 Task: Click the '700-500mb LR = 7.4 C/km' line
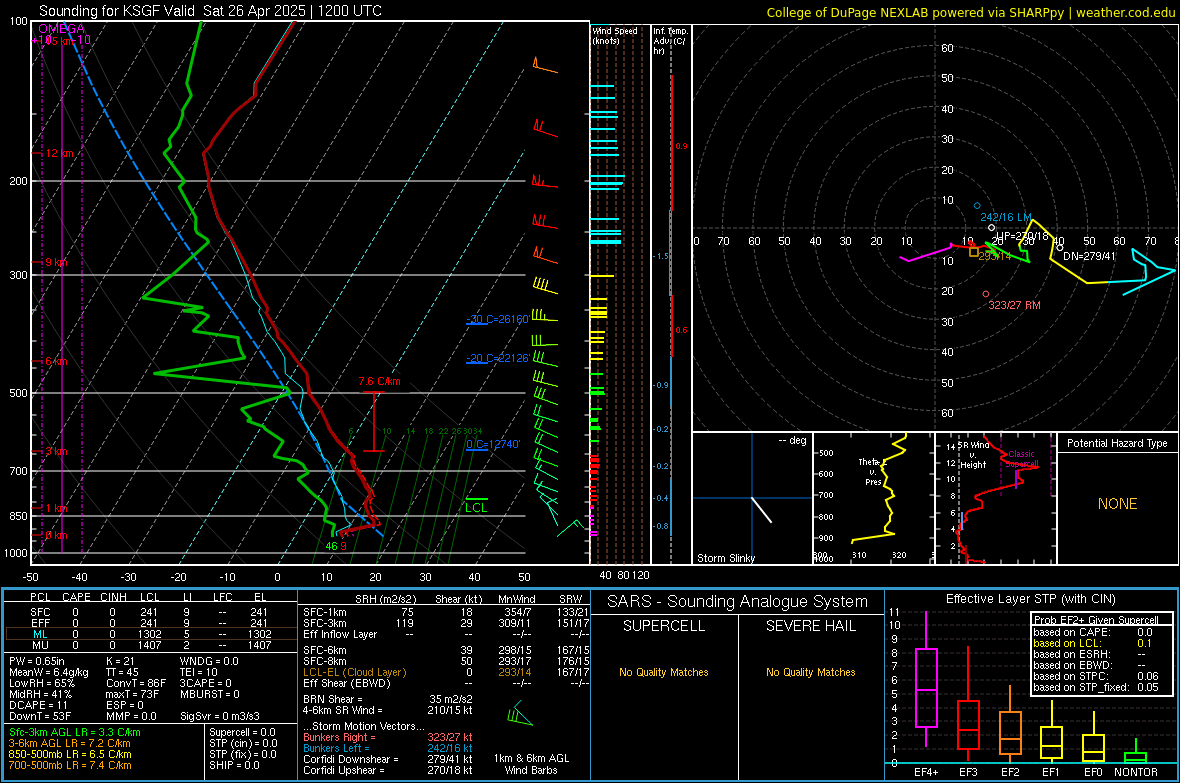point(69,765)
